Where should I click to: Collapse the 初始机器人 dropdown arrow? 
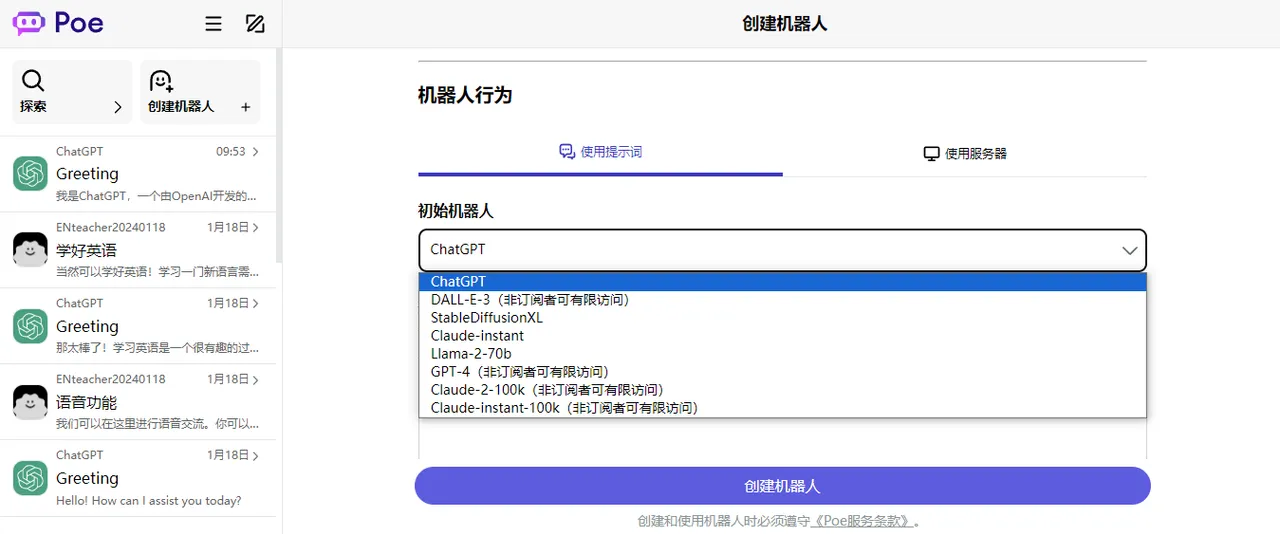[x=1130, y=251]
